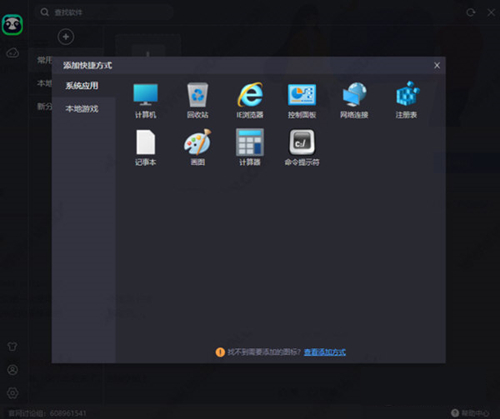The image size is (500, 419).
Task: Select the 网络连接 network connection icon
Action: click(354, 94)
